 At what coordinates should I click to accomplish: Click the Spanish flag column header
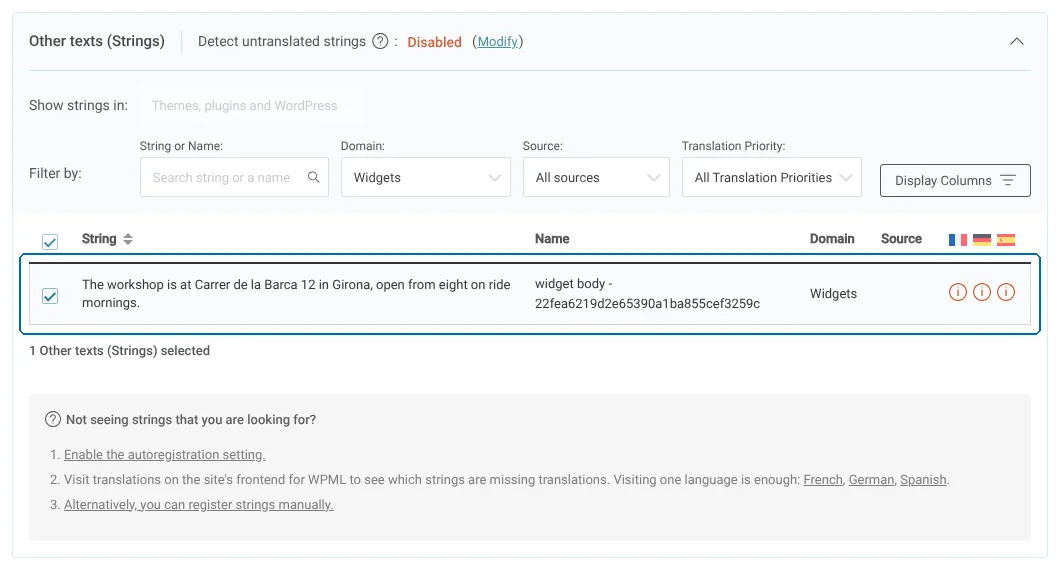tap(1006, 239)
